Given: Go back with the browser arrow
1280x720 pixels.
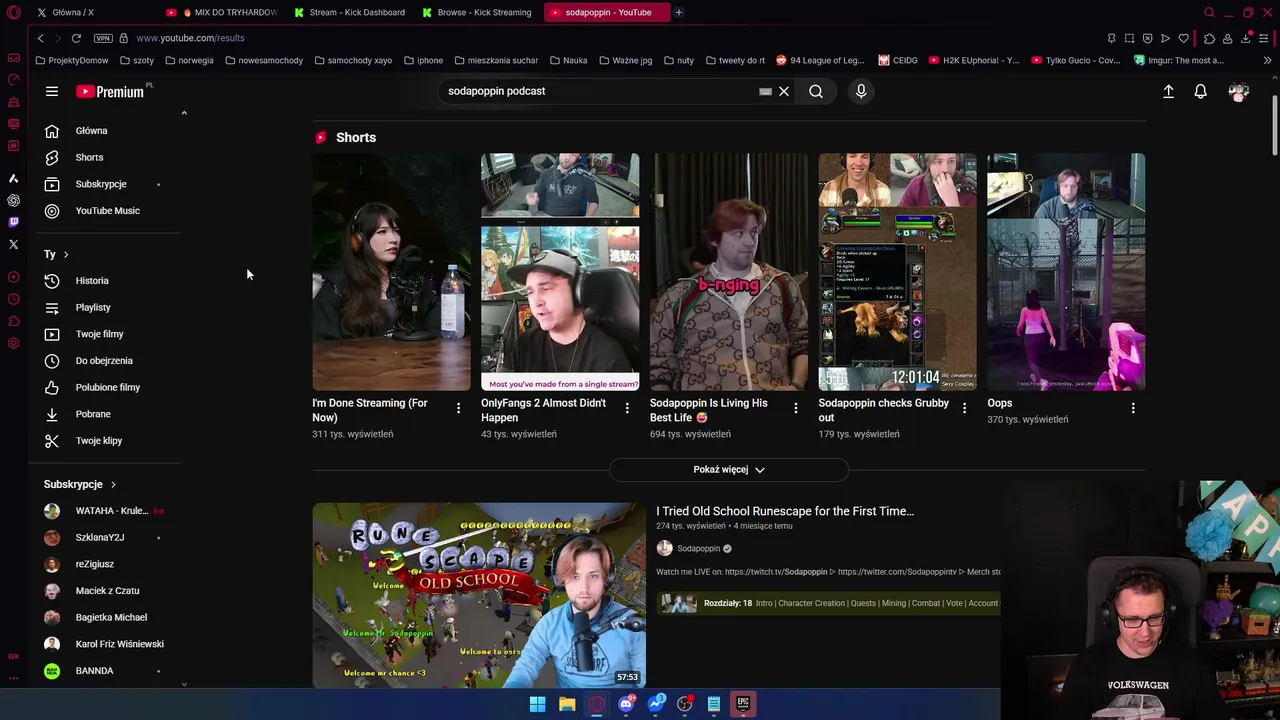Looking at the screenshot, I should (x=40, y=38).
